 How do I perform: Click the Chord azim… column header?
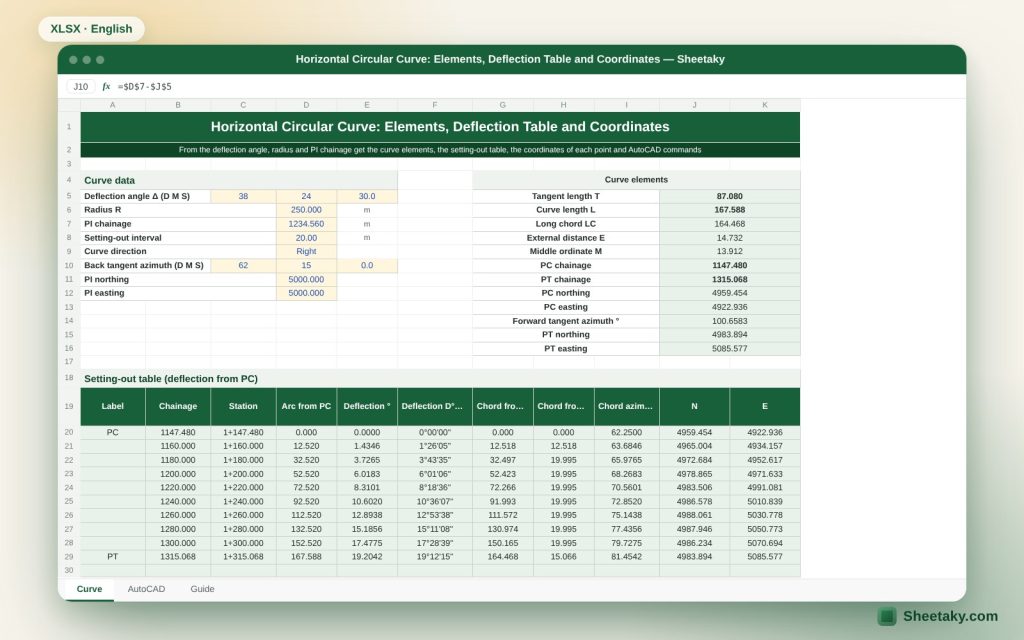[626, 406]
